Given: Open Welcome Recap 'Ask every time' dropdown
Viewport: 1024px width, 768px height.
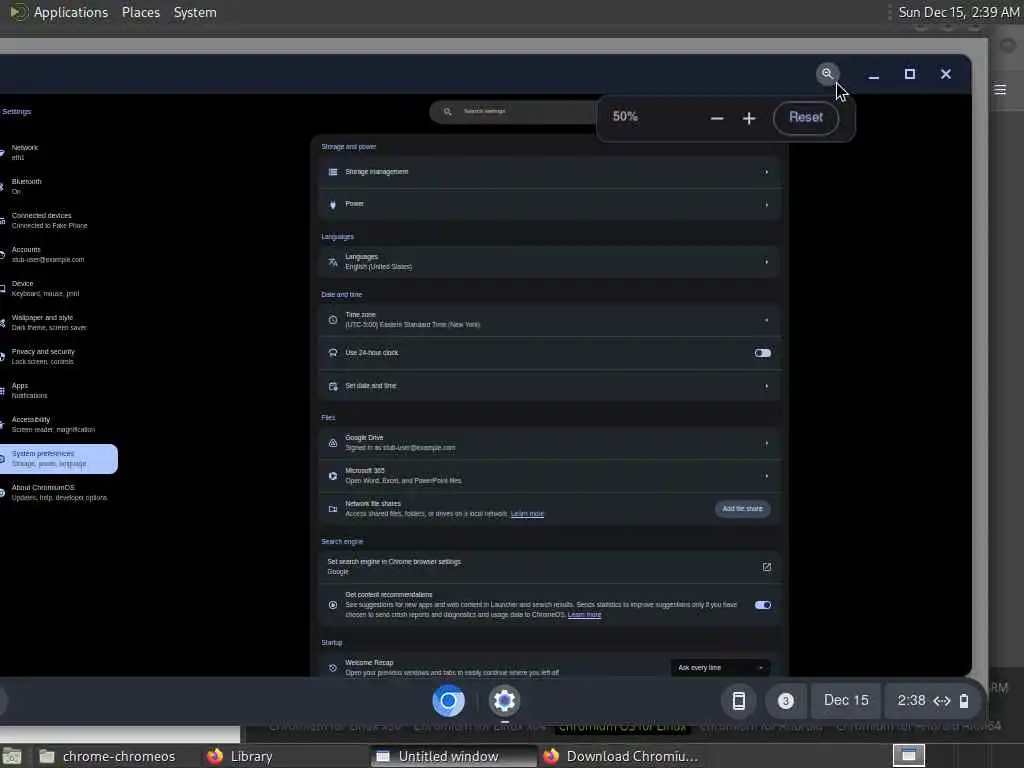Looking at the screenshot, I should click(720, 667).
